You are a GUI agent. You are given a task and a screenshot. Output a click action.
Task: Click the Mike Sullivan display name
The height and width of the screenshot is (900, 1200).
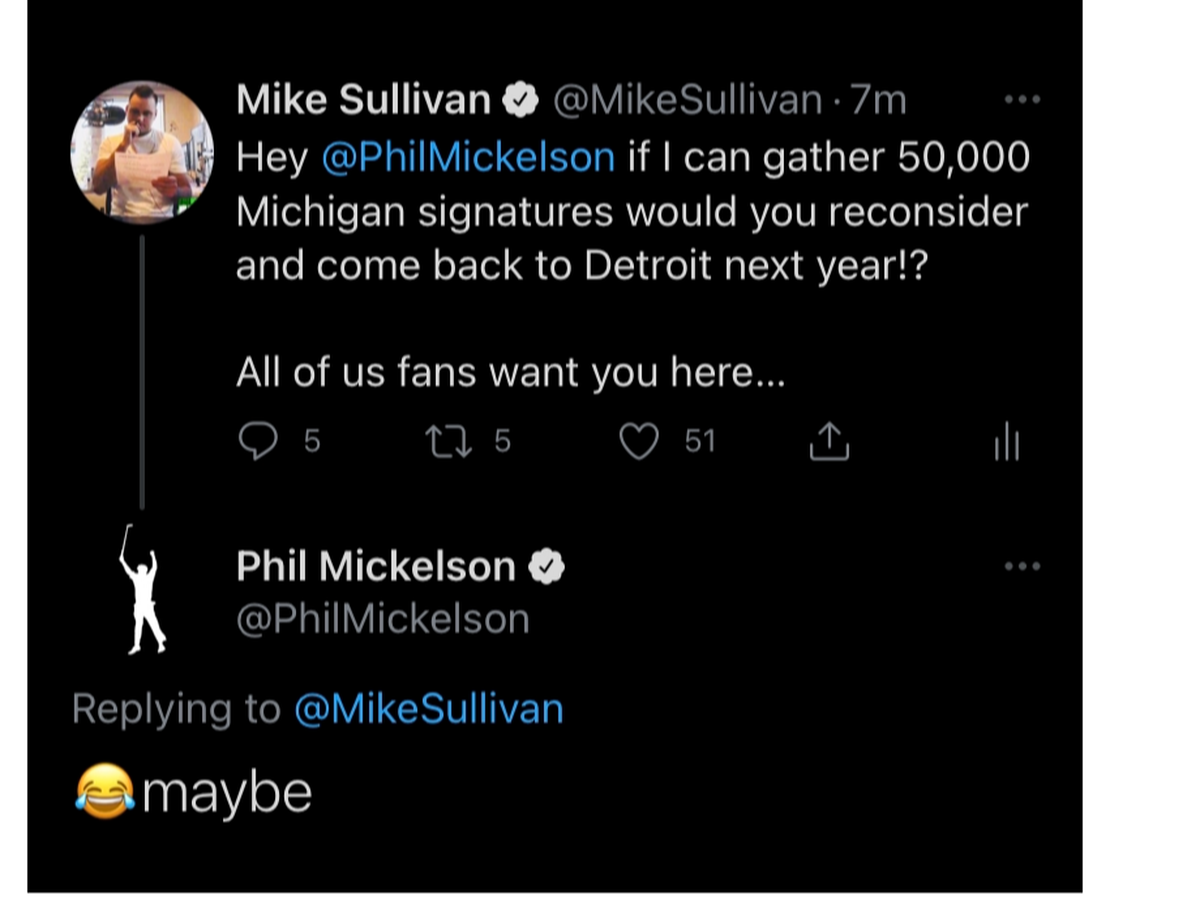(x=364, y=100)
